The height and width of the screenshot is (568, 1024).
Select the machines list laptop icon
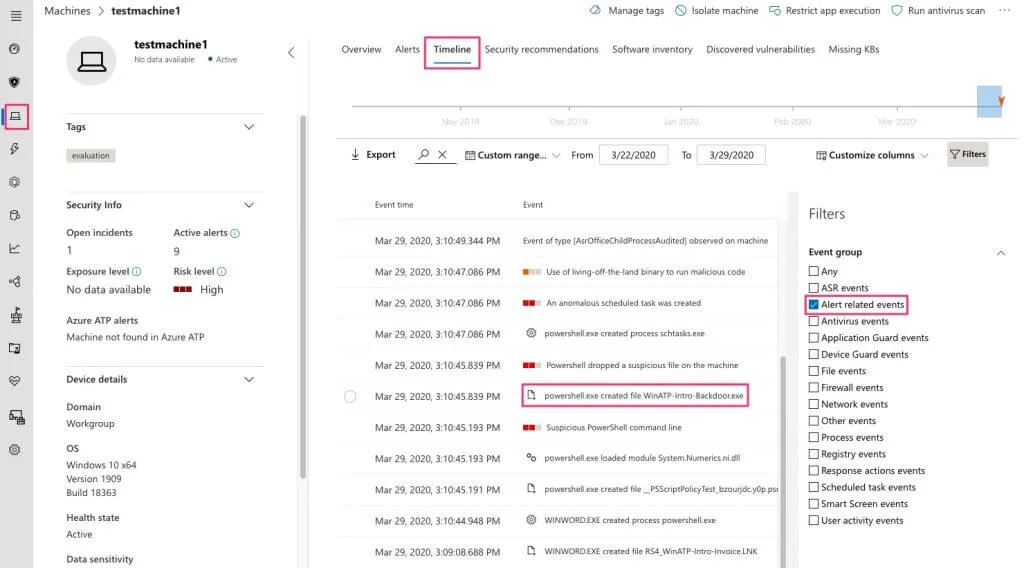tap(15, 116)
